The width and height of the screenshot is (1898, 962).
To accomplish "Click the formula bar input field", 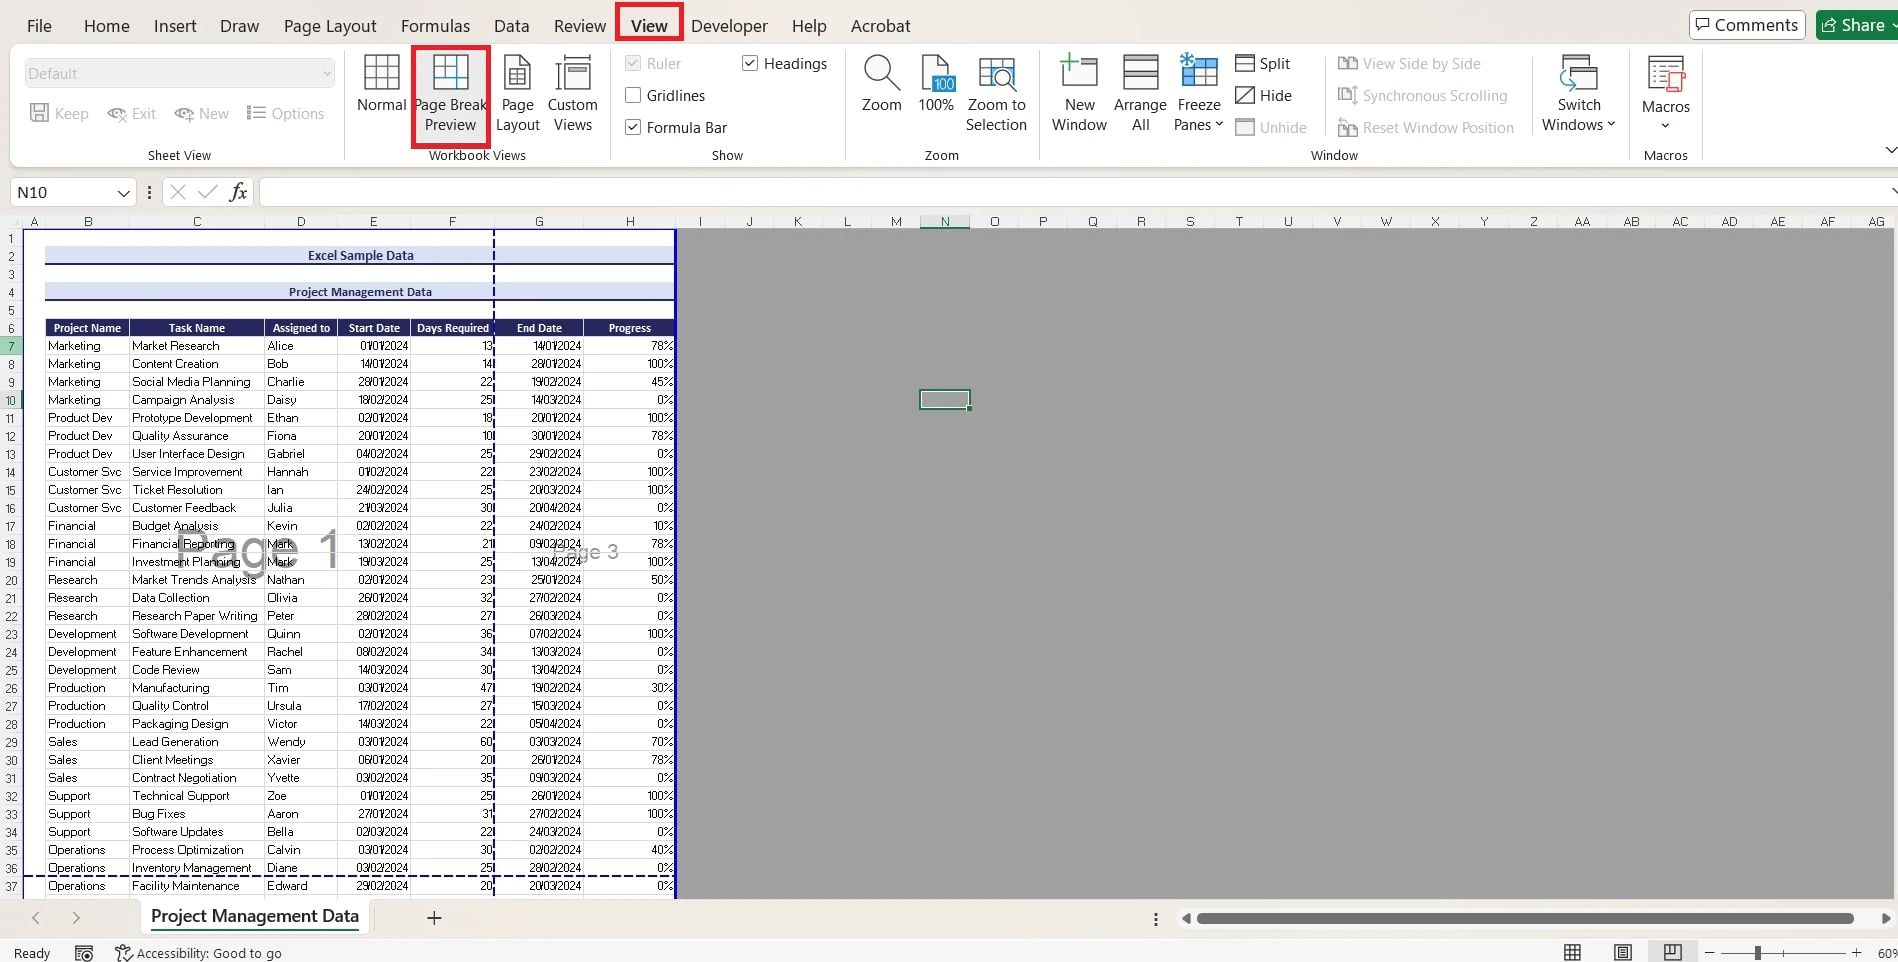I will click(x=1075, y=192).
